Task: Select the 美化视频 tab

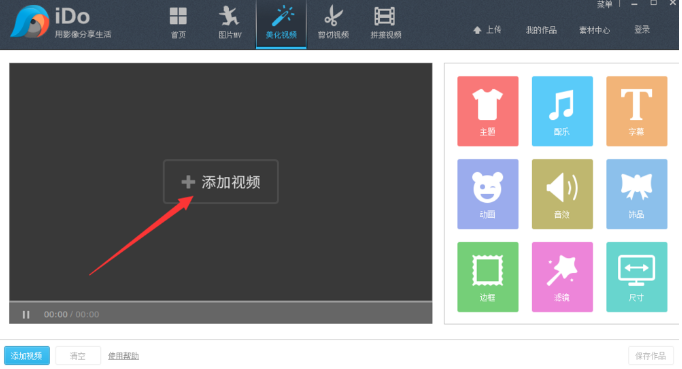Action: pyautogui.click(x=281, y=23)
